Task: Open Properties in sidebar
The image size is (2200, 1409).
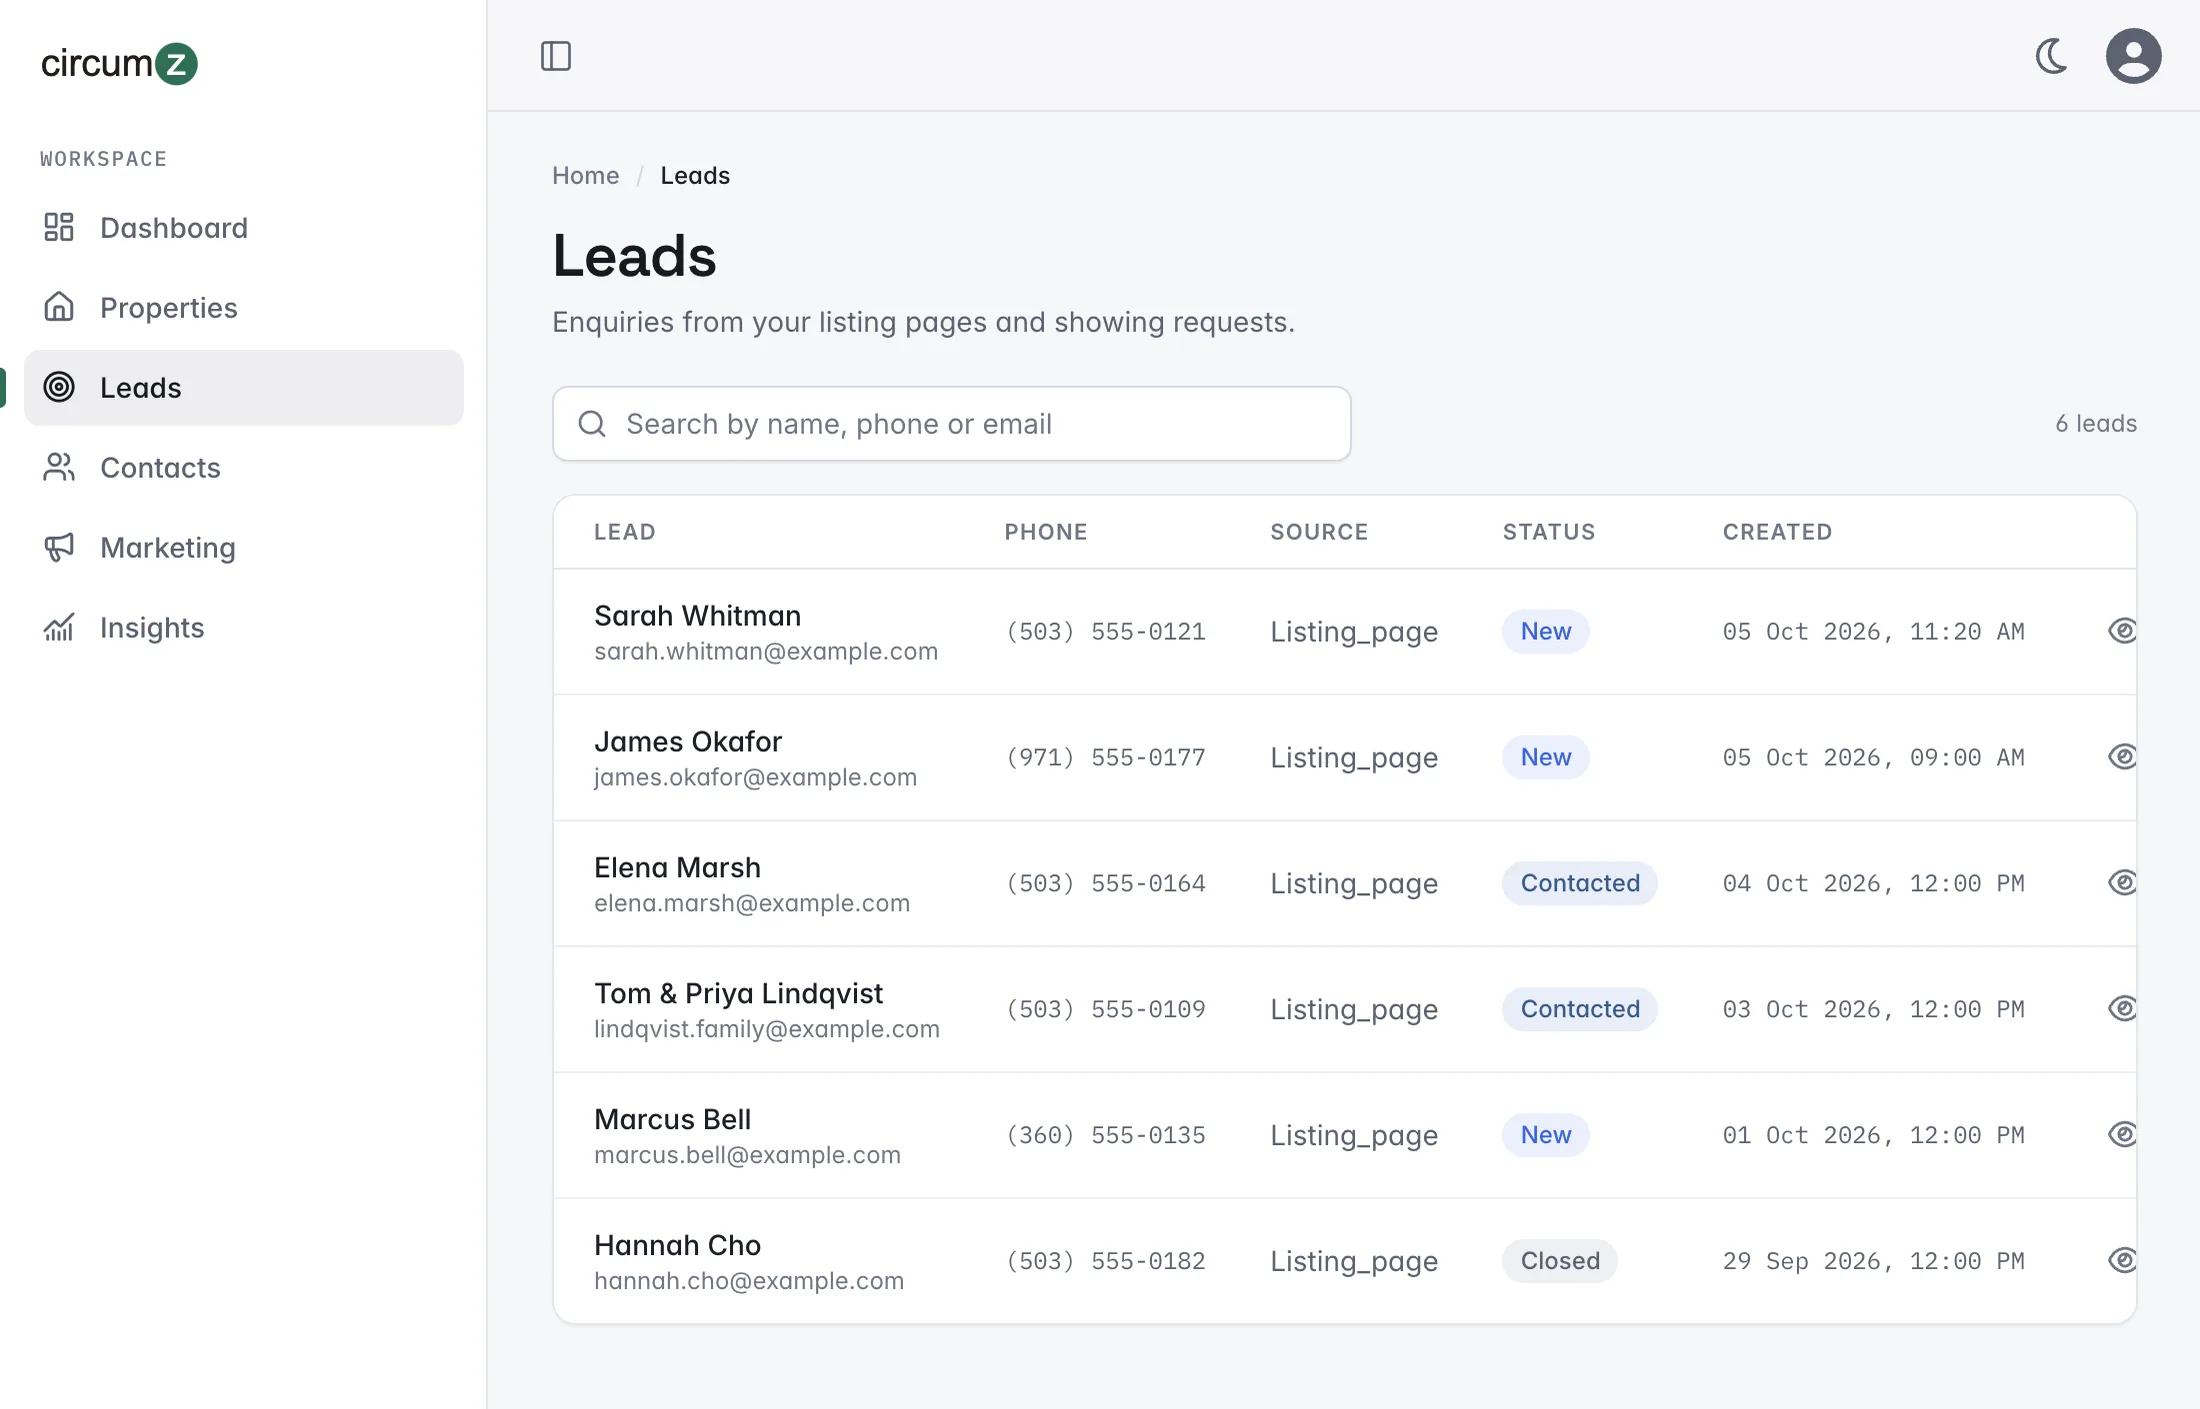Action: [243, 308]
